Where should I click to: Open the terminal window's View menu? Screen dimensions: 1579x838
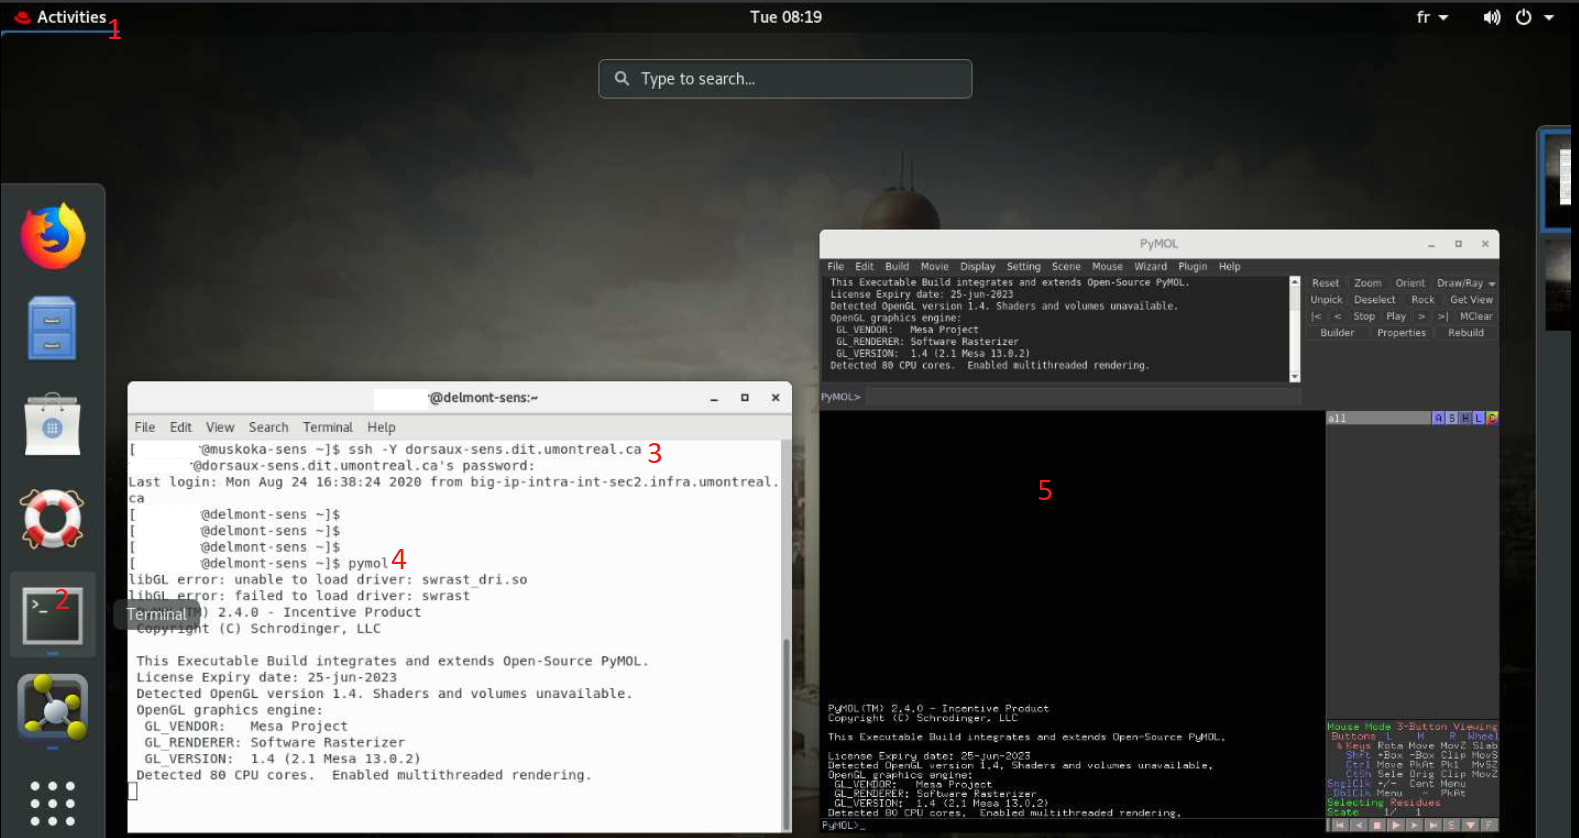click(x=220, y=427)
